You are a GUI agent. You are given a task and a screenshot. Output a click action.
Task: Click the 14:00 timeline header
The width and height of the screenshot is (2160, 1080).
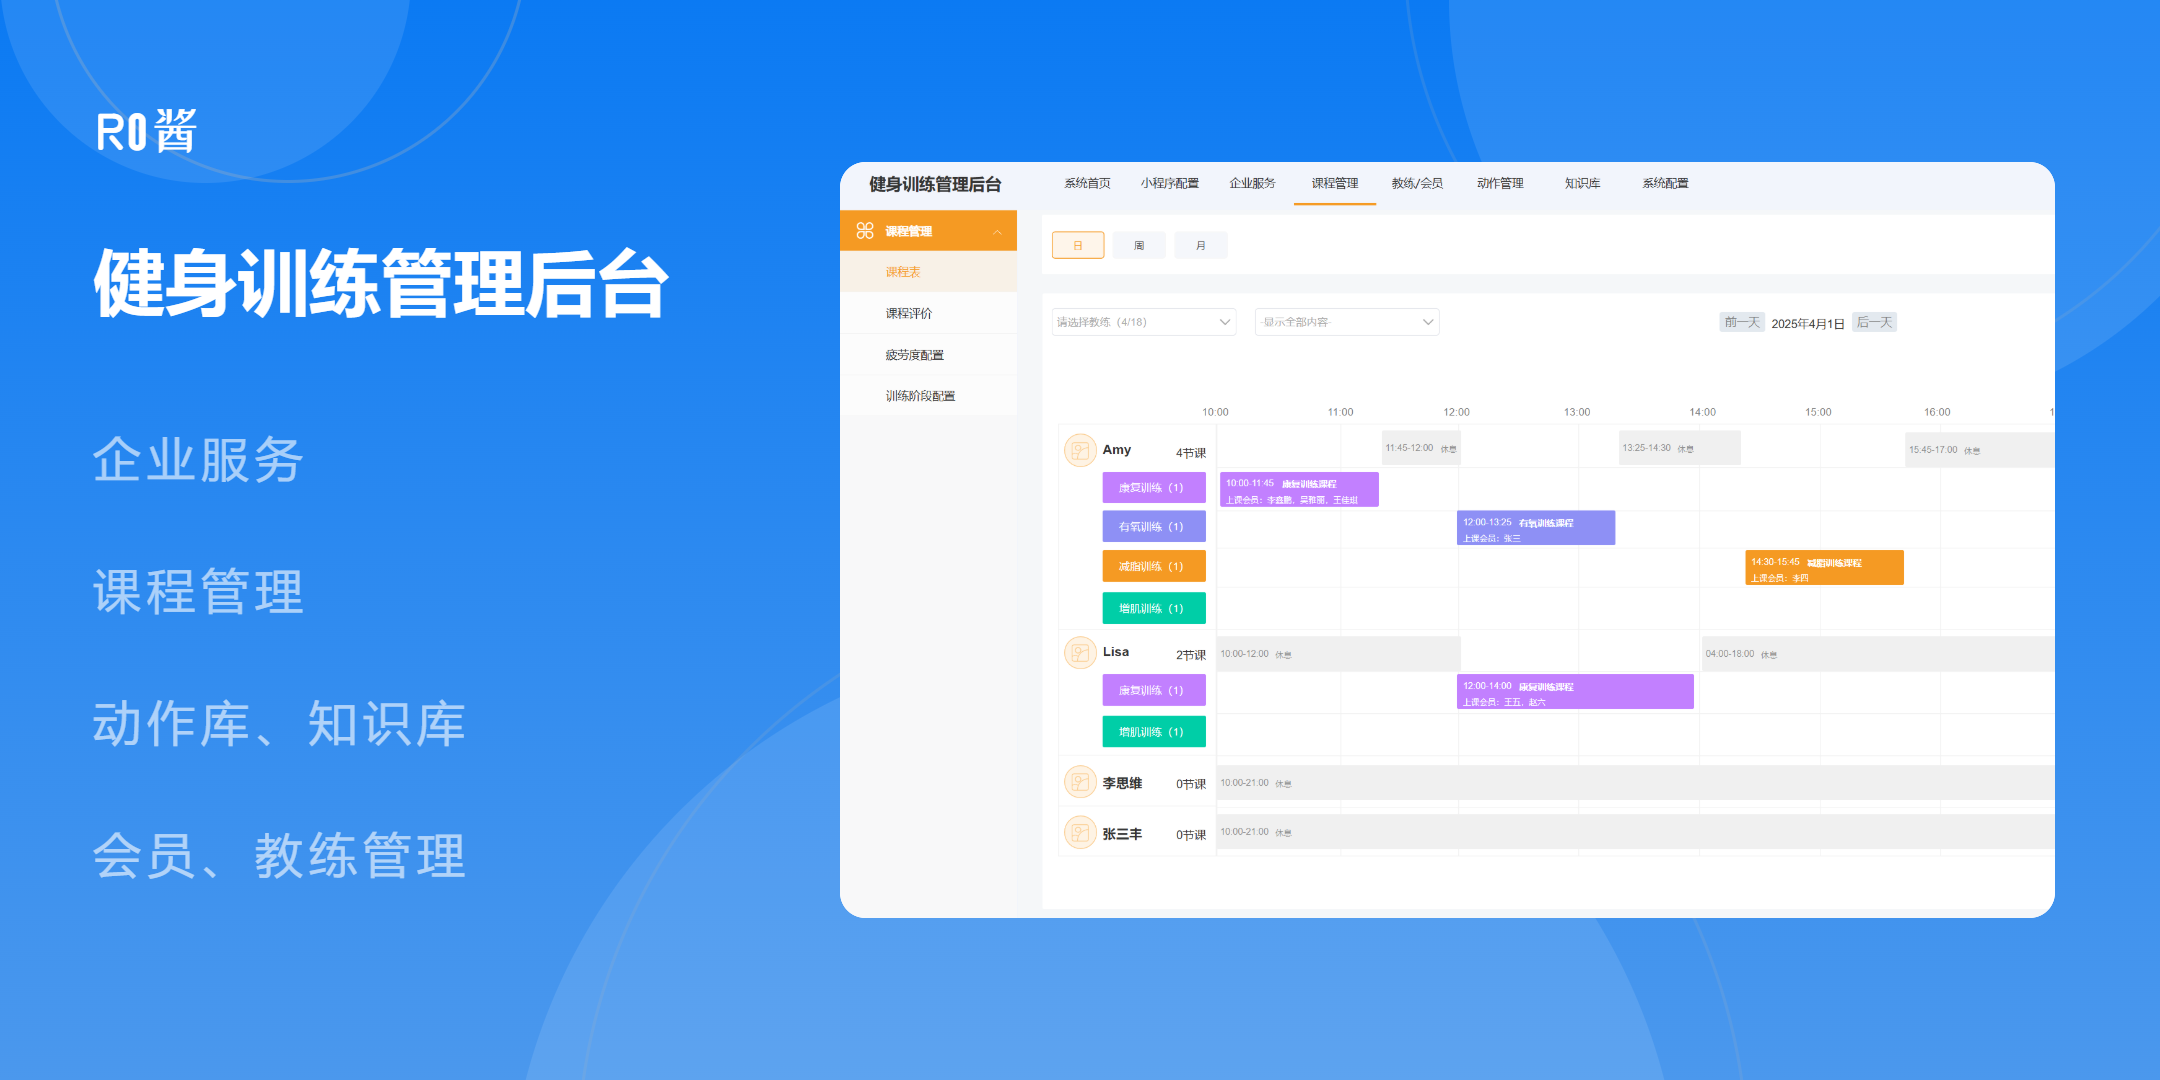1702,412
